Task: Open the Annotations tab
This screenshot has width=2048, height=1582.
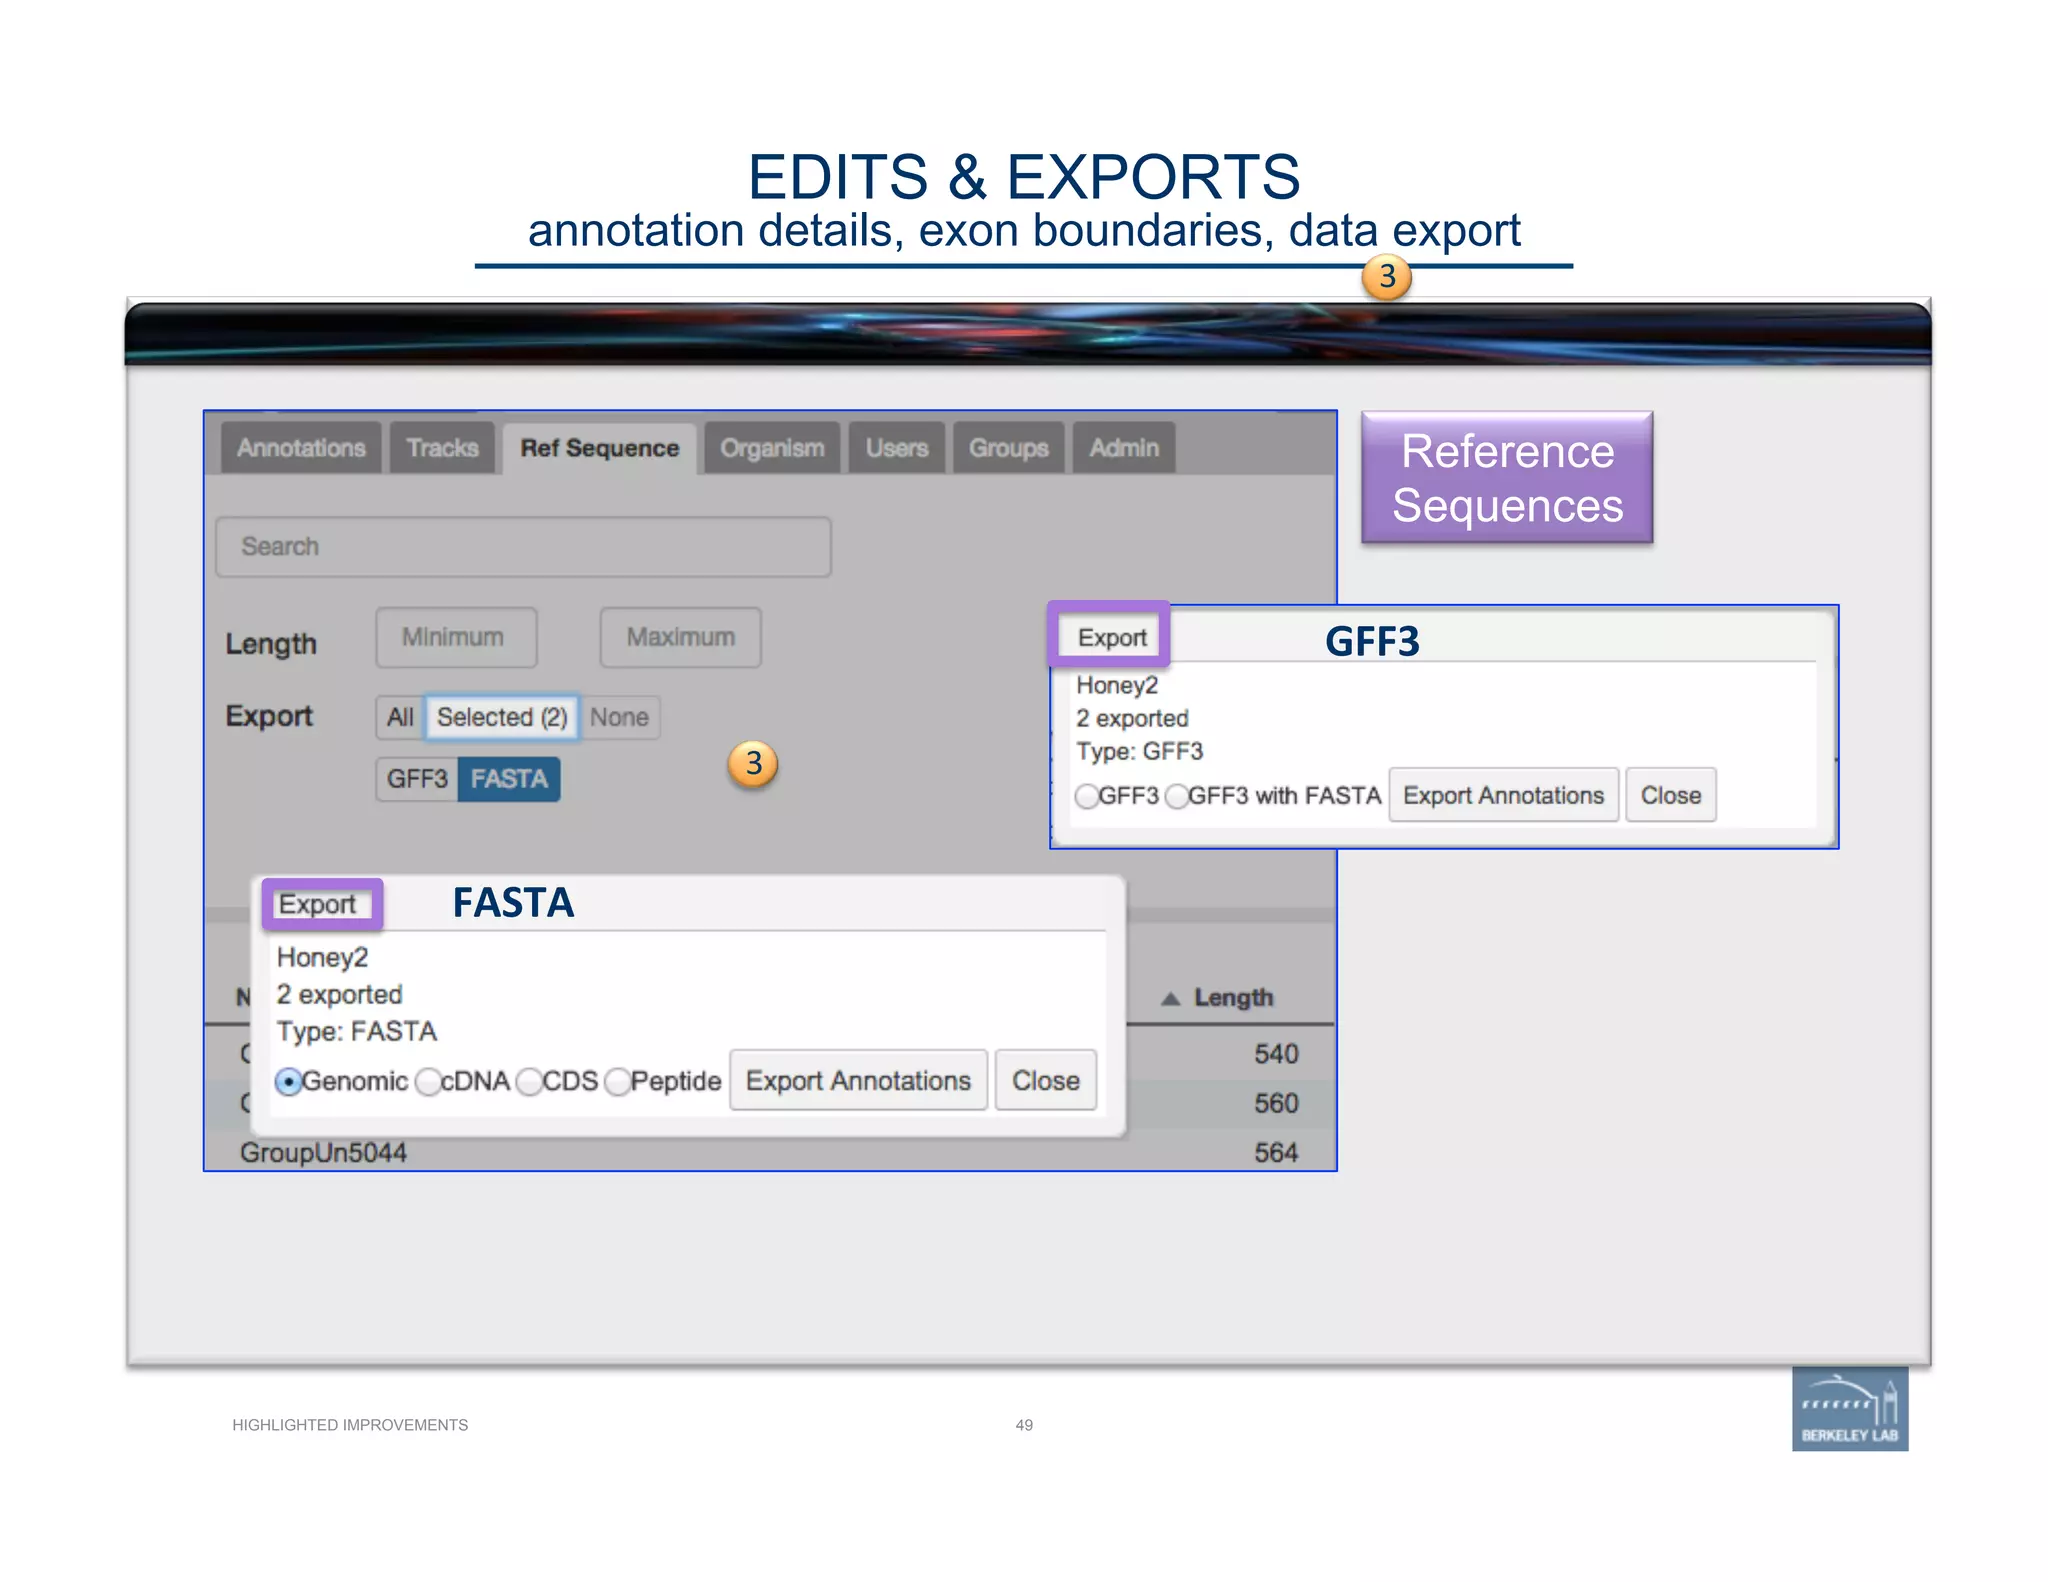Action: click(301, 448)
